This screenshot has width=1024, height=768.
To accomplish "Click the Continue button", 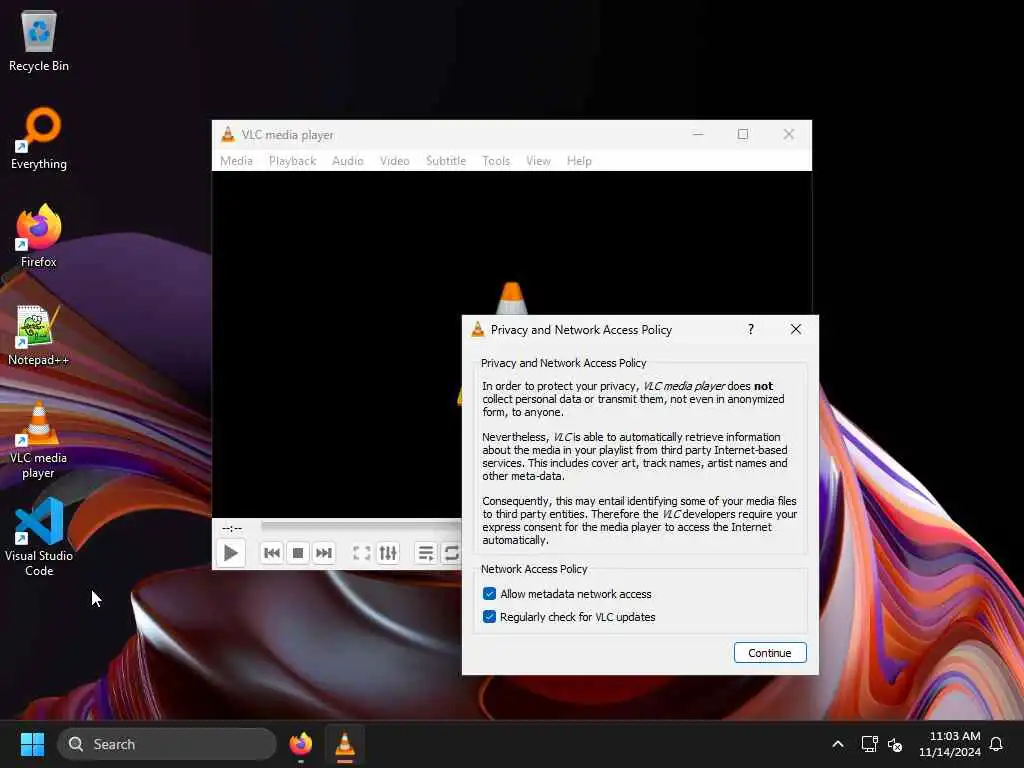I will (x=770, y=652).
